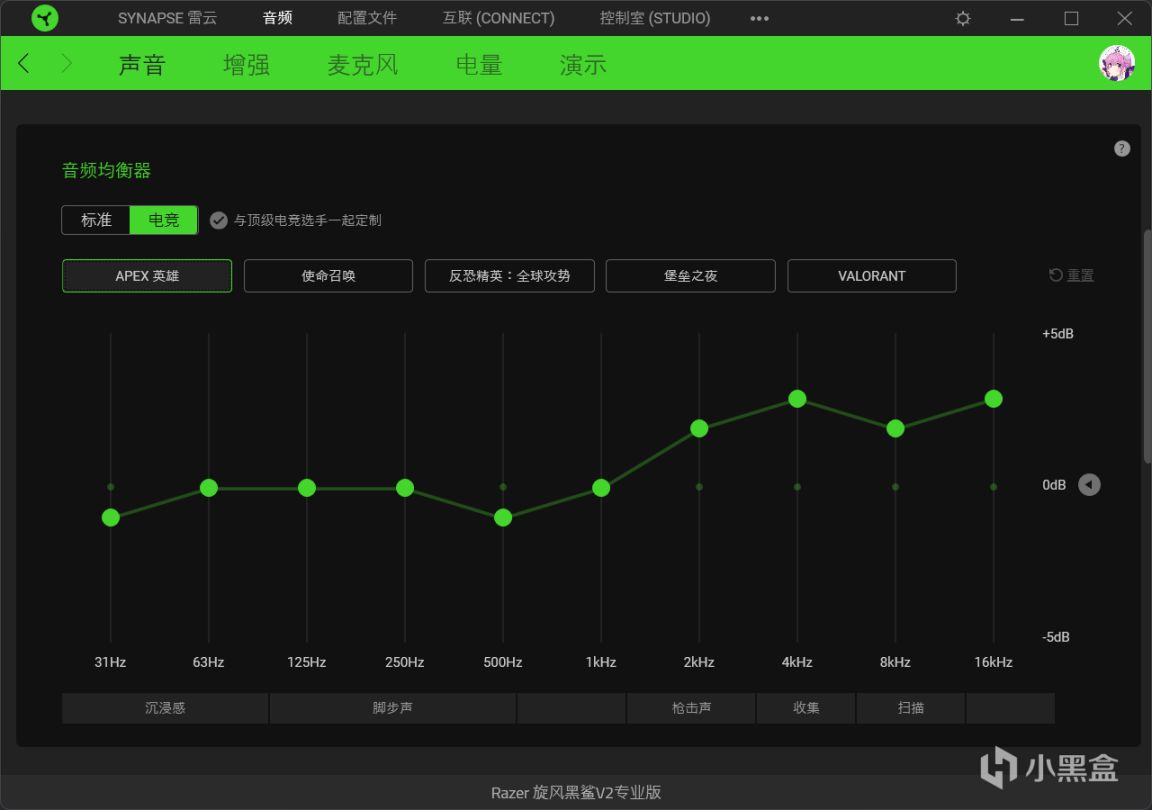
Task: Open settings with the gear icon
Action: pos(962,18)
